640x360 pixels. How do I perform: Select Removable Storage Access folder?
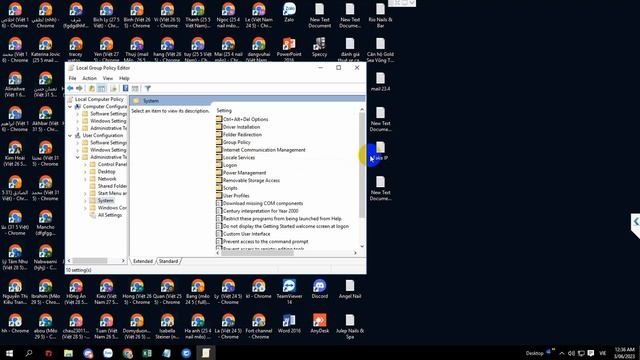pyautogui.click(x=248, y=180)
